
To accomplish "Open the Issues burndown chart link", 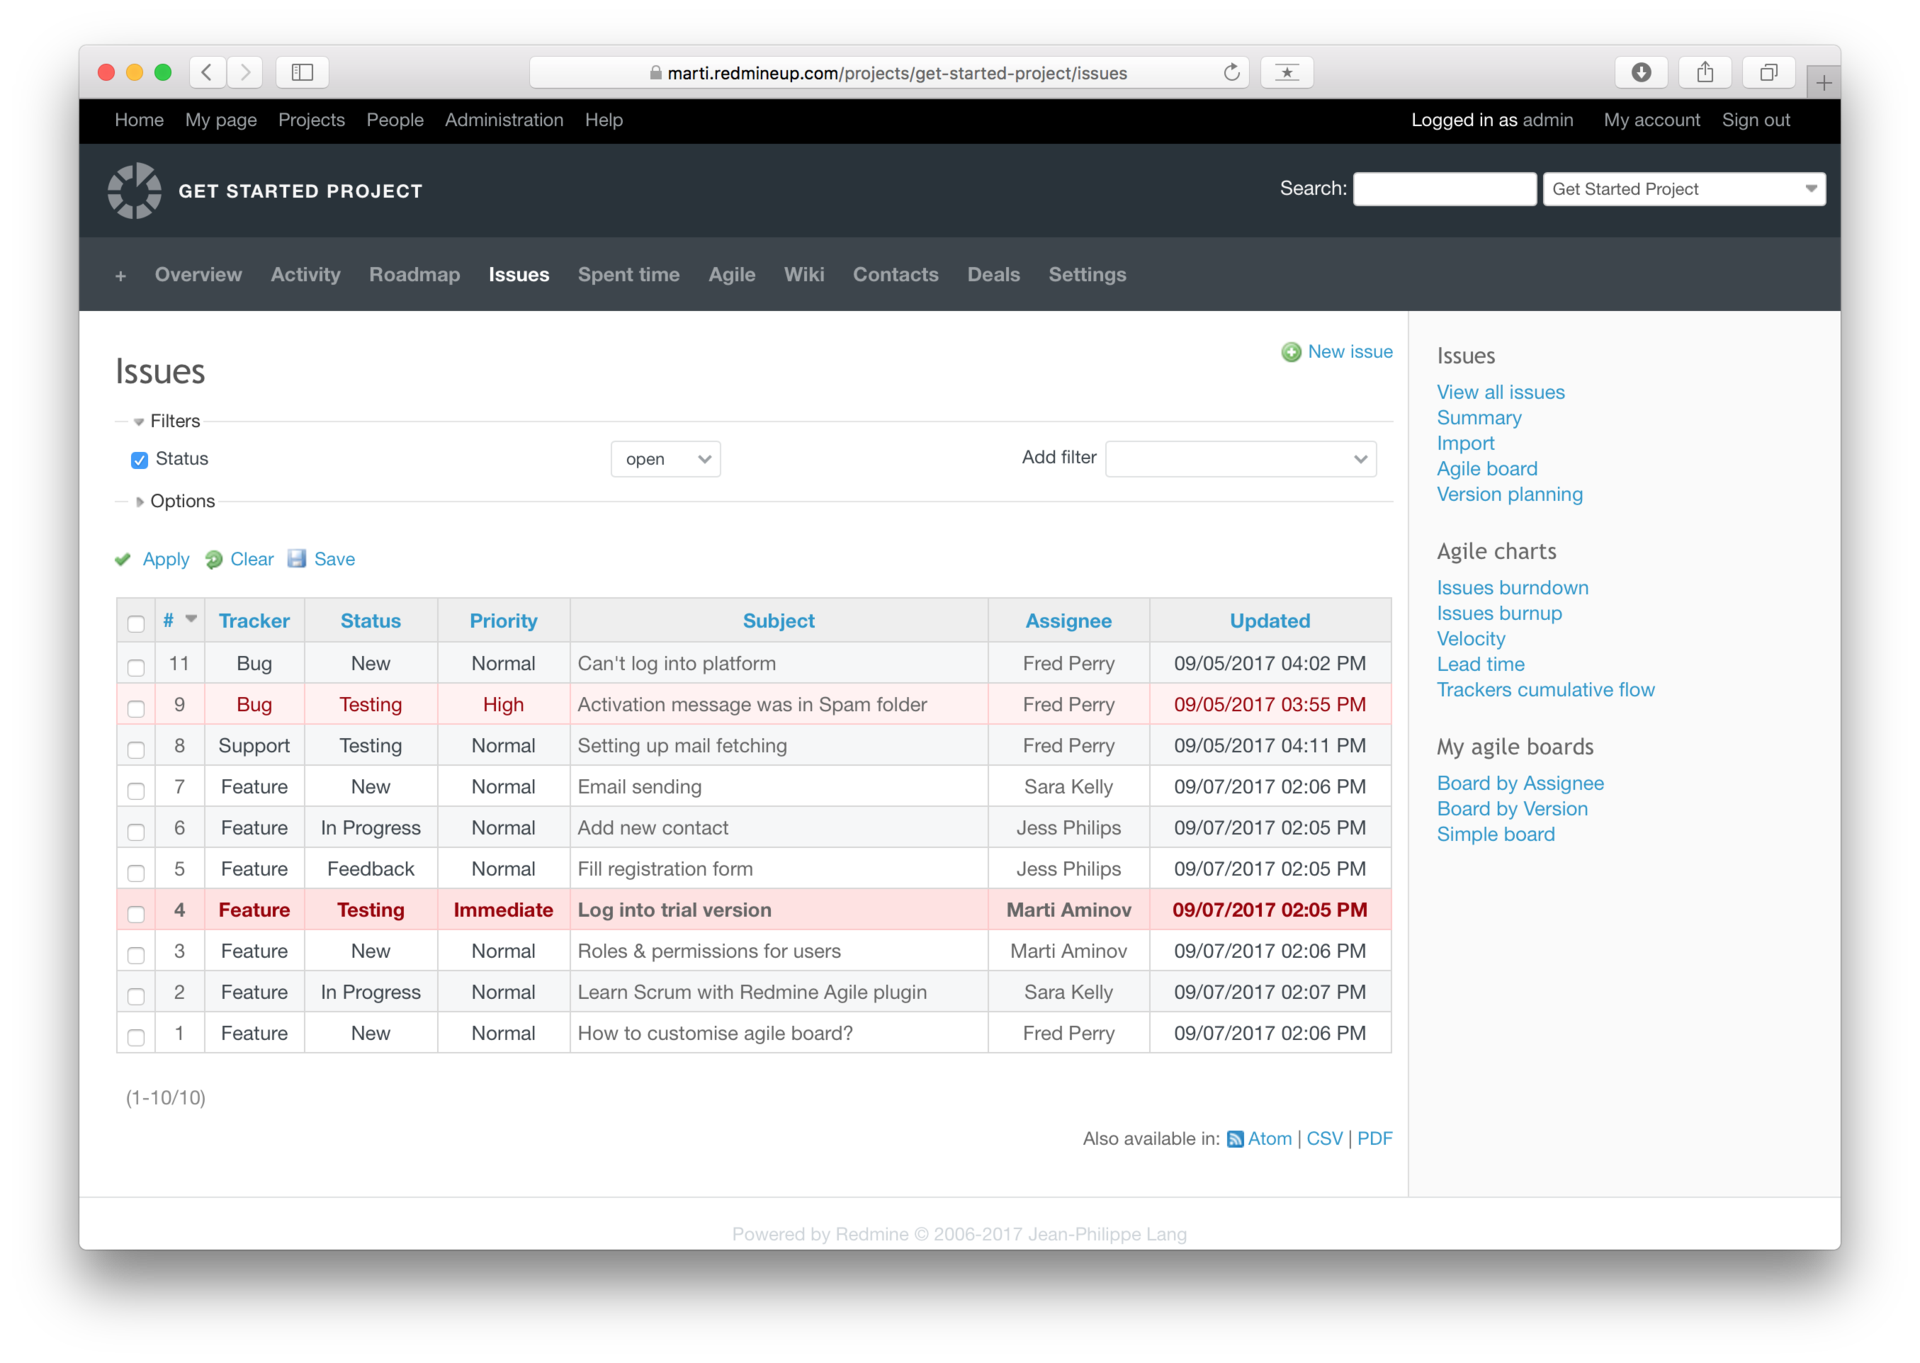I will coord(1512,588).
